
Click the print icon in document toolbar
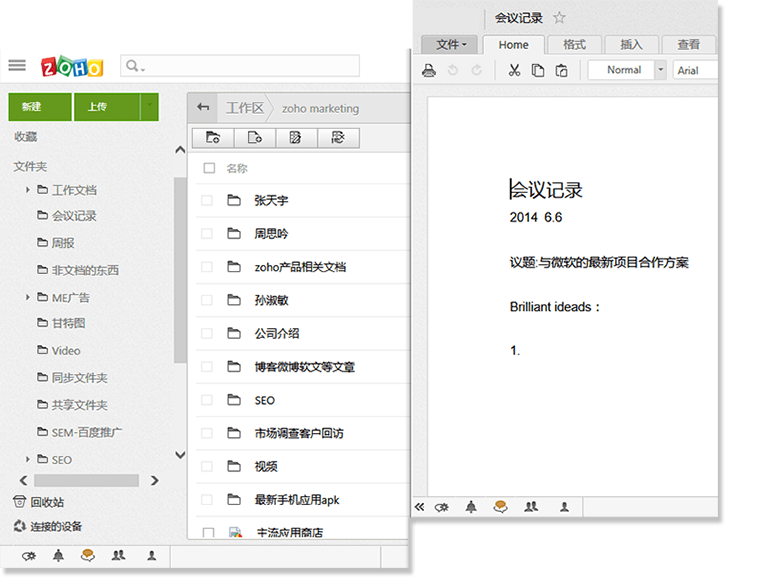click(429, 70)
